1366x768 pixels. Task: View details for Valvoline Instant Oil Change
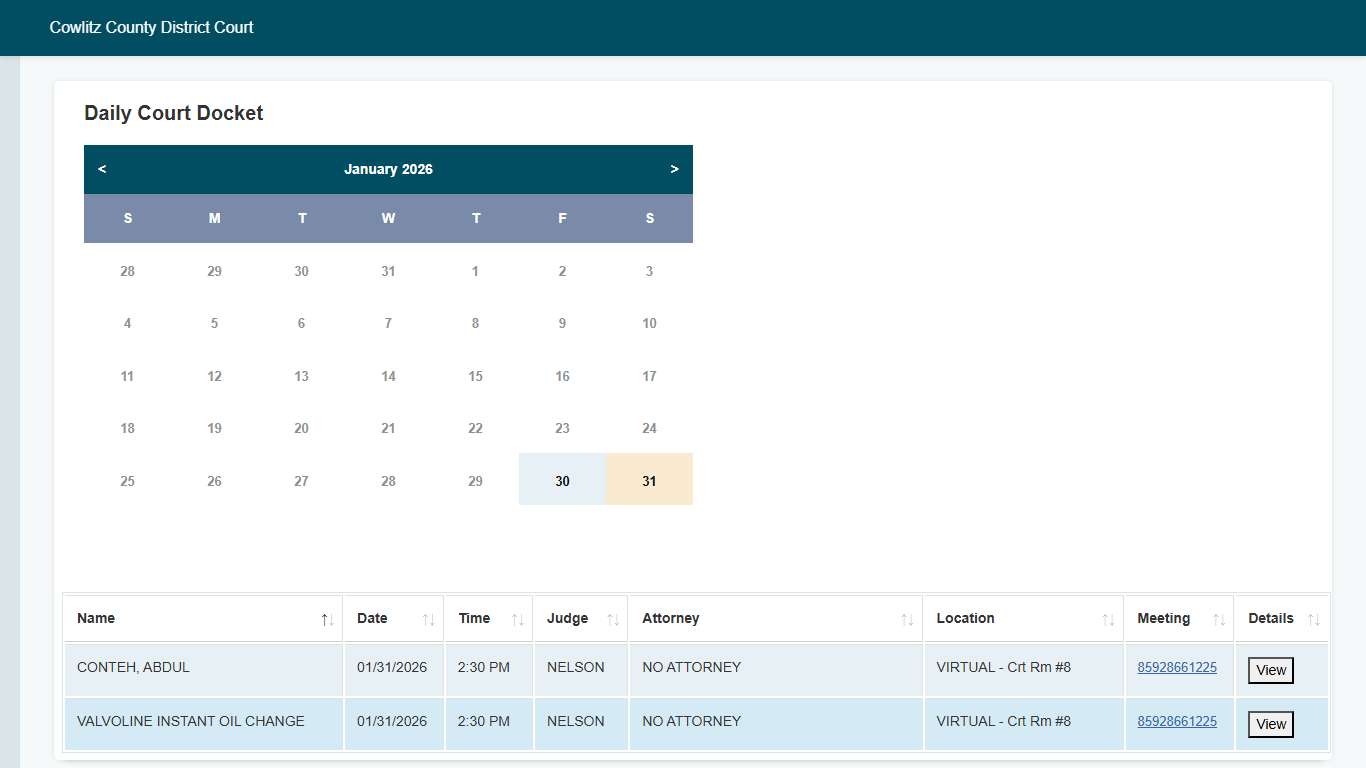(x=1270, y=725)
